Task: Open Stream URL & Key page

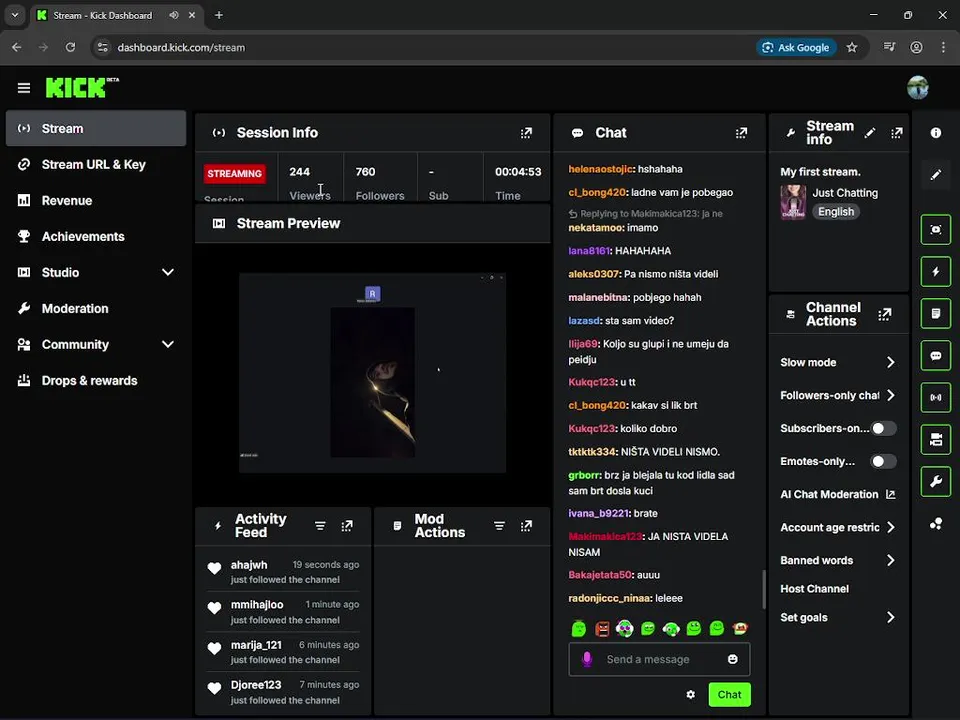Action: (x=96, y=165)
